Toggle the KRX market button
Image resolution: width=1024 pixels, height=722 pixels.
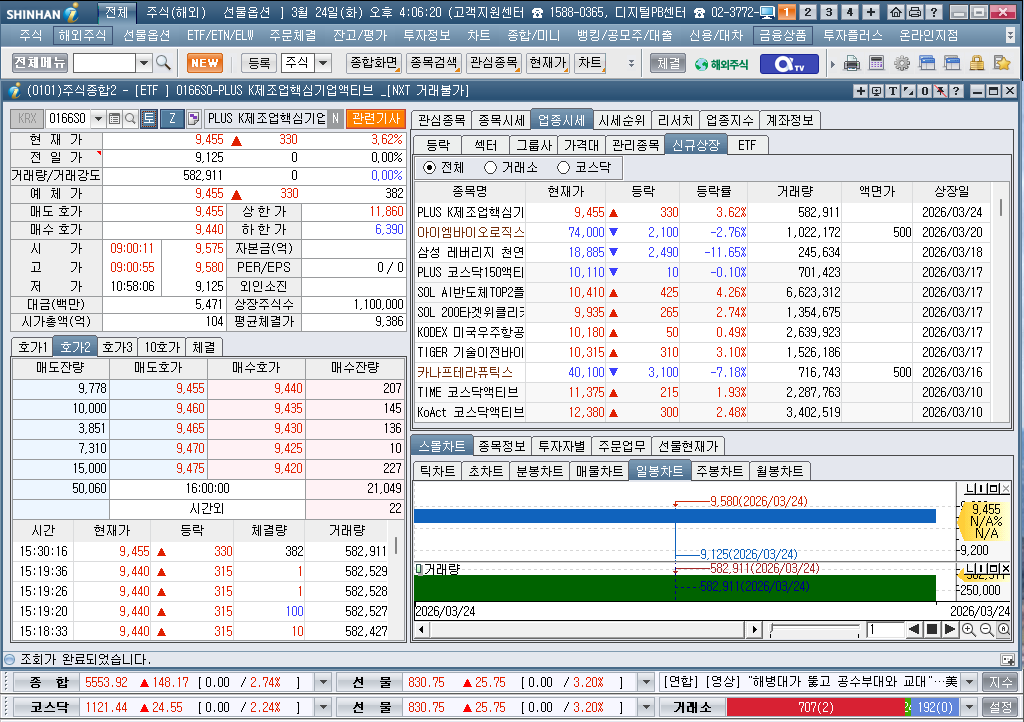(27, 118)
